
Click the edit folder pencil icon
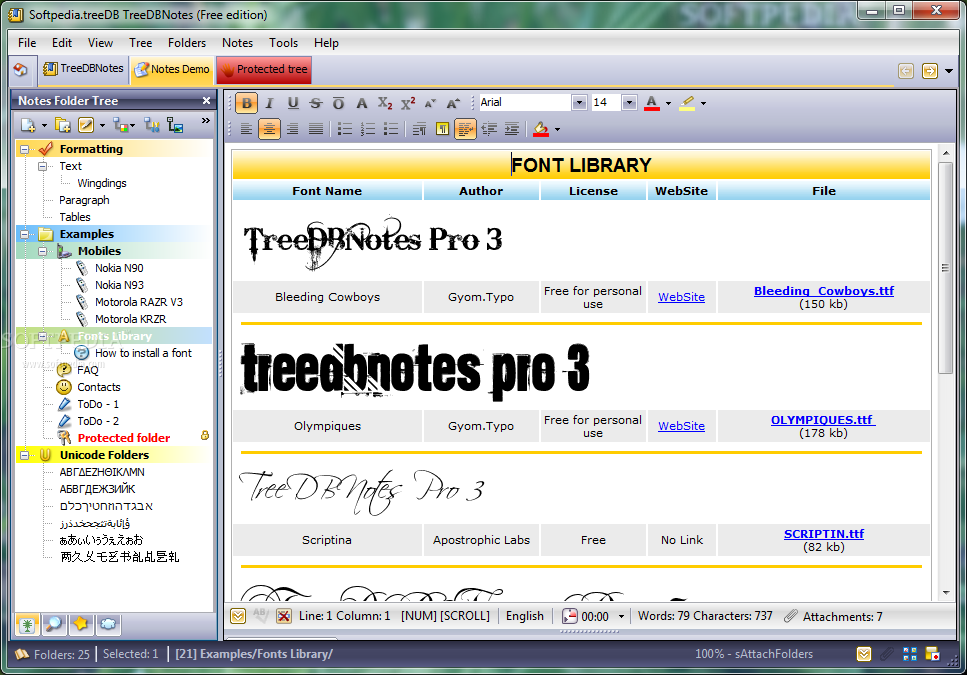tap(86, 125)
